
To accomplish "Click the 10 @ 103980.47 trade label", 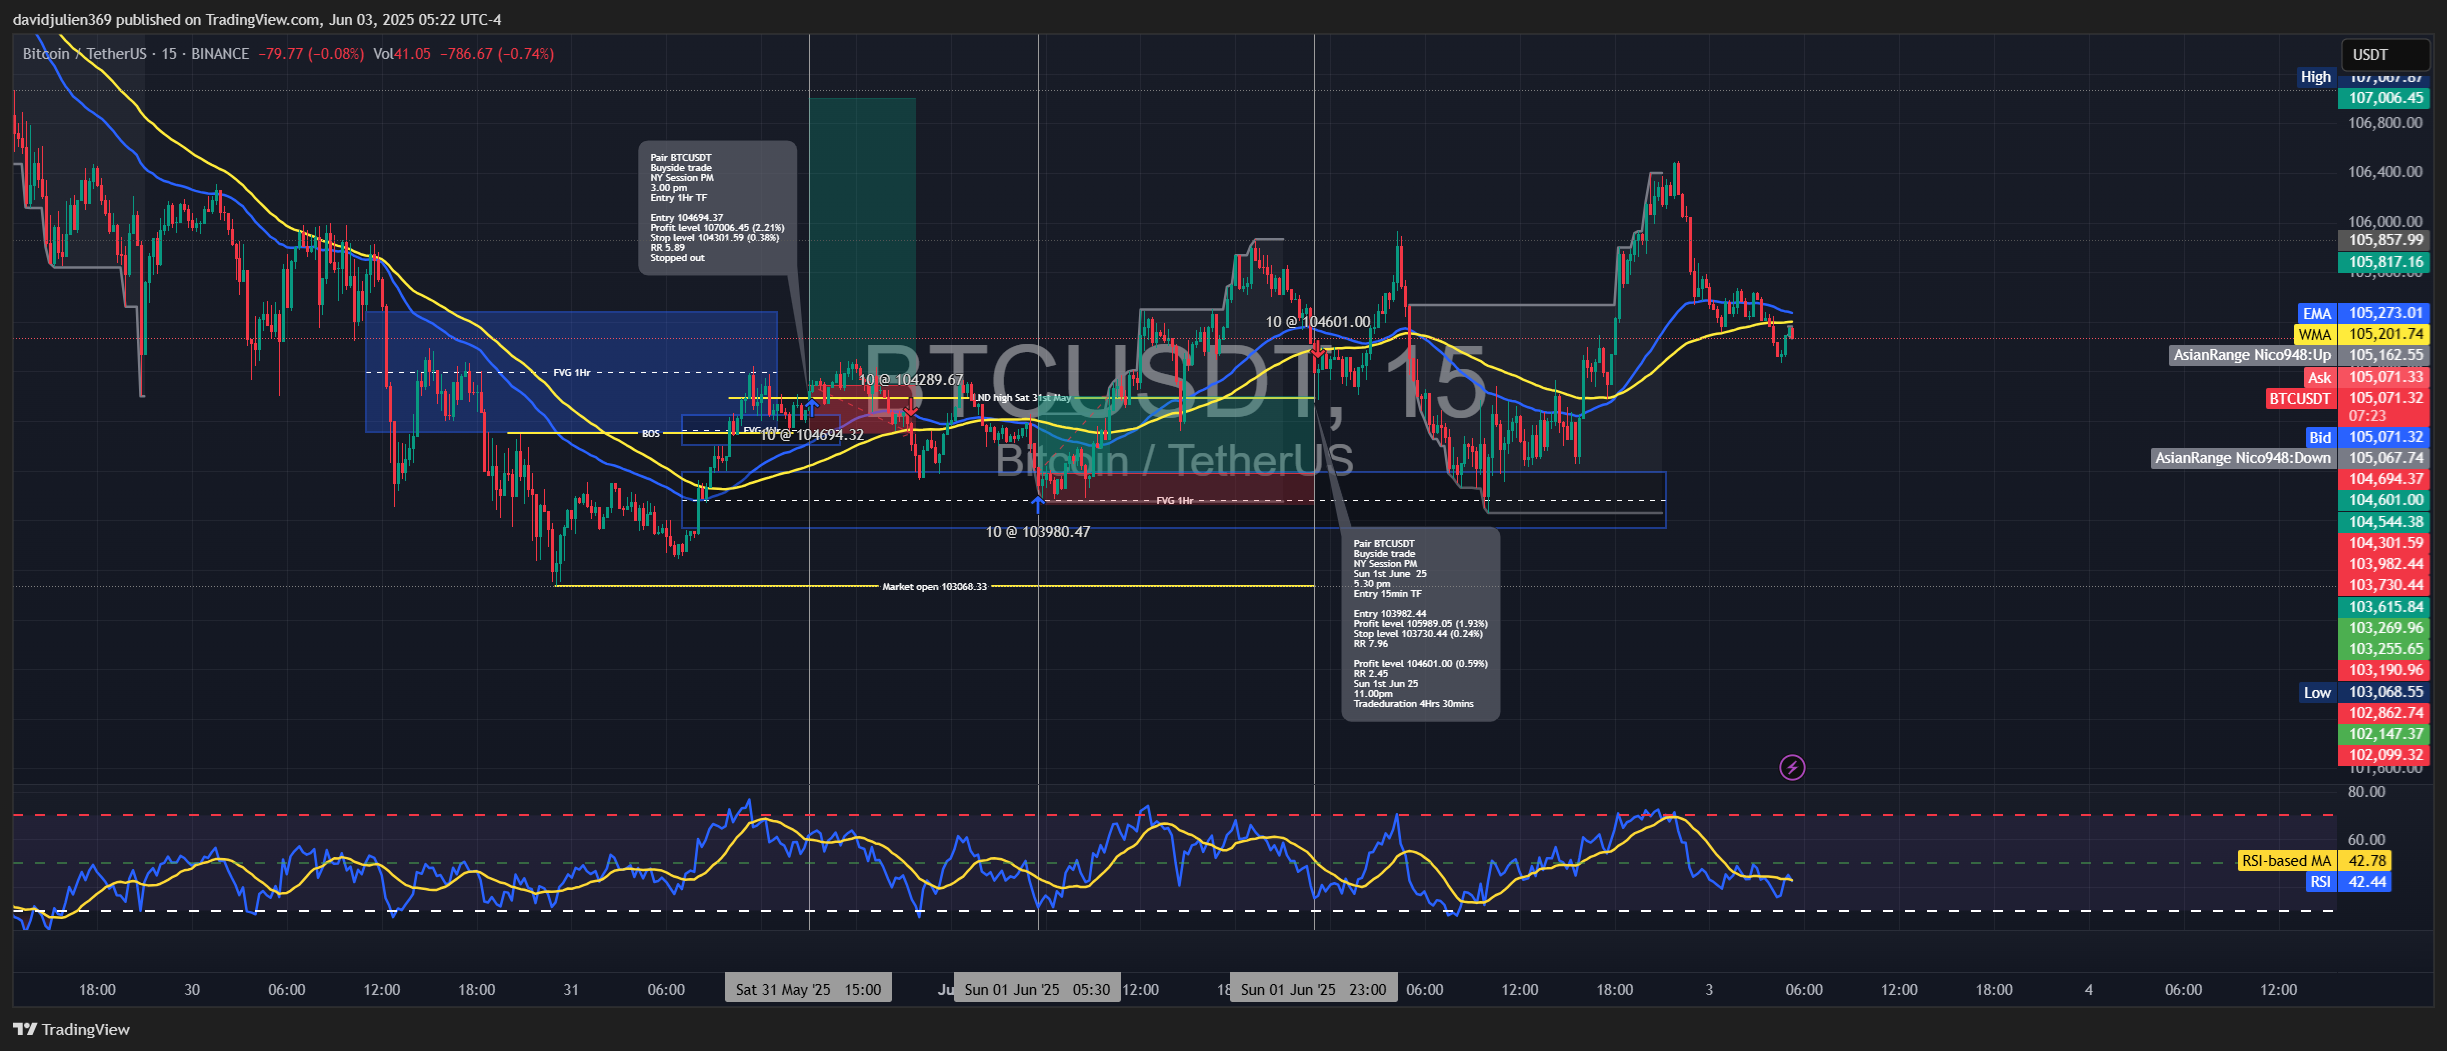I will (x=1038, y=532).
